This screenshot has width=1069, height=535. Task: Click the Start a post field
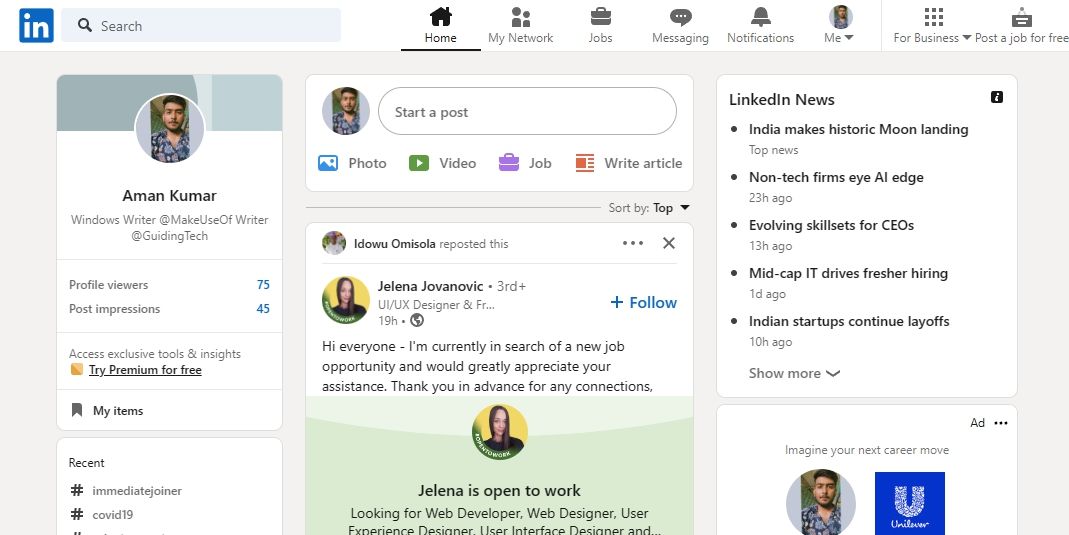click(x=527, y=112)
